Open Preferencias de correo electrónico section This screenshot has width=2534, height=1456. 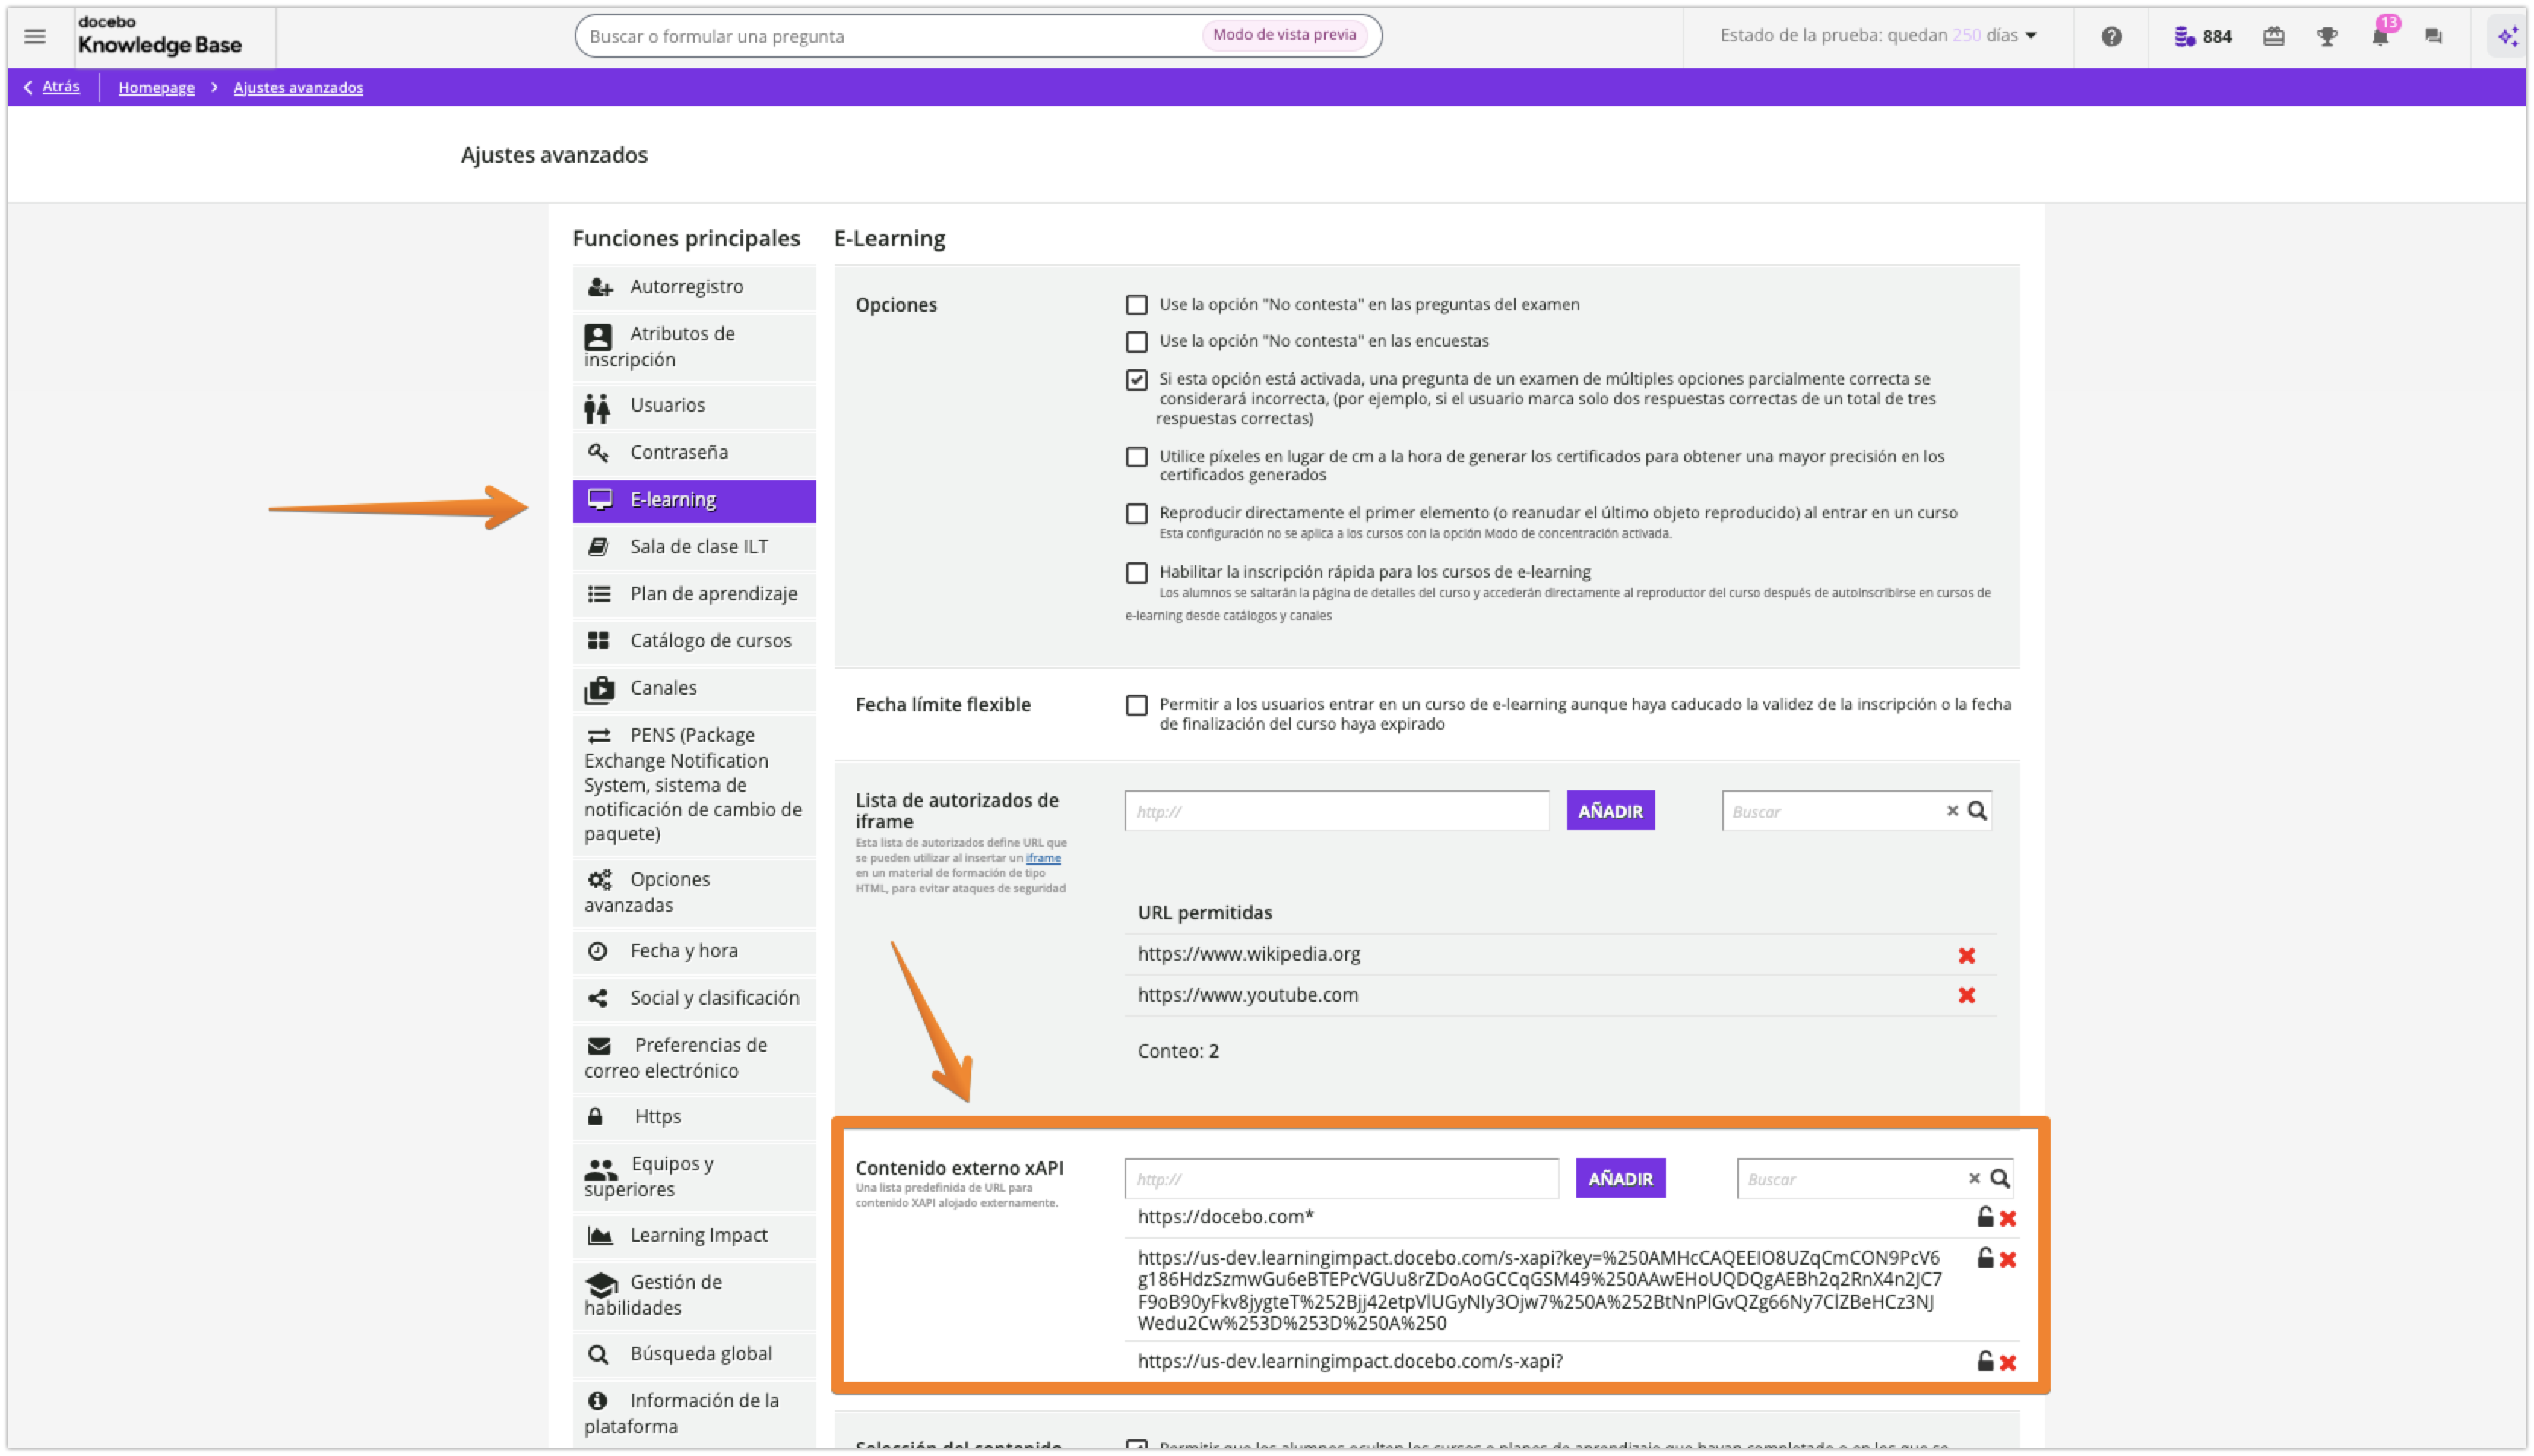(694, 1058)
